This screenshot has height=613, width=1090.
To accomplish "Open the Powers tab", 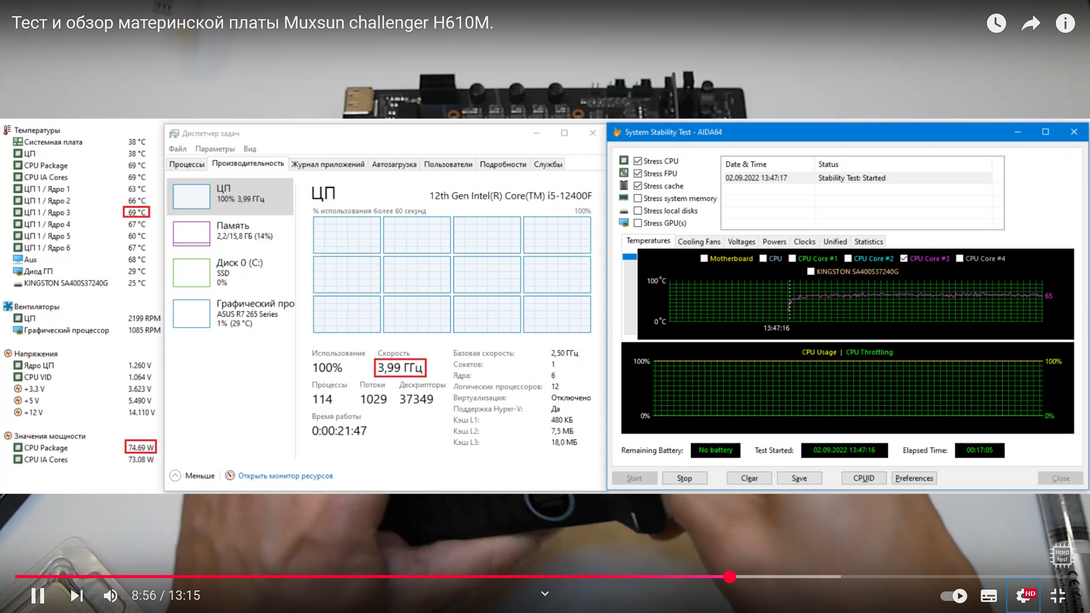I will pos(774,242).
